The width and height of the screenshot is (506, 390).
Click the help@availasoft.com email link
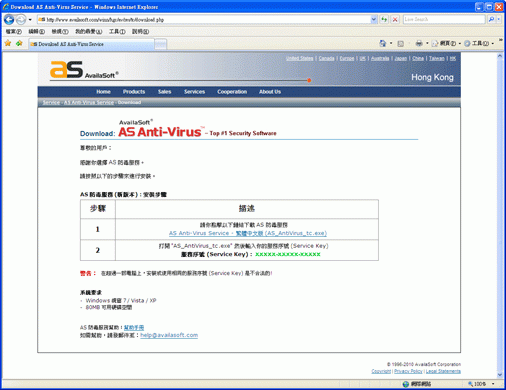click(169, 335)
